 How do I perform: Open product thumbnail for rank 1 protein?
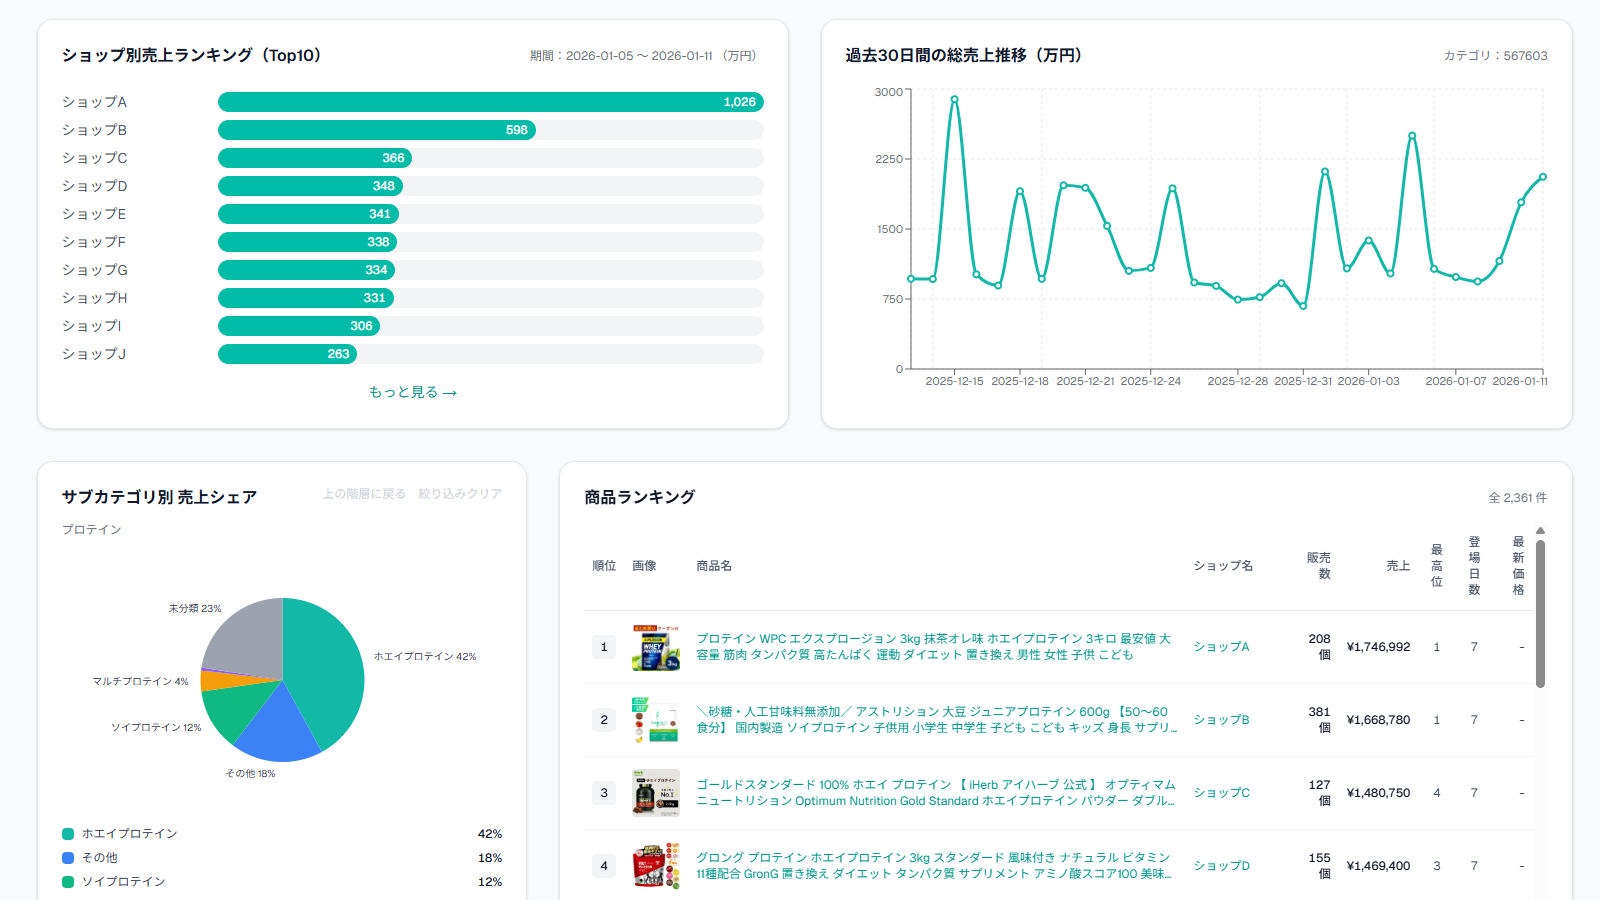click(656, 647)
